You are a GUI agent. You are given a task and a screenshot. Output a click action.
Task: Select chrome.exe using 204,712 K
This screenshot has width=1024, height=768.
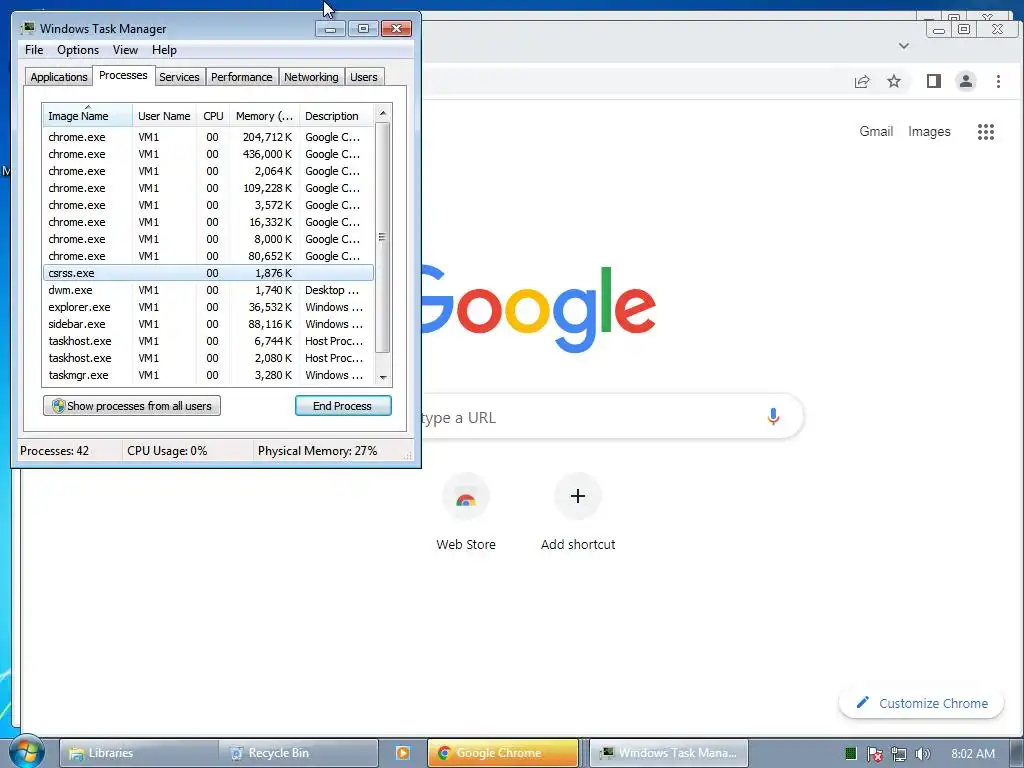(x=208, y=137)
